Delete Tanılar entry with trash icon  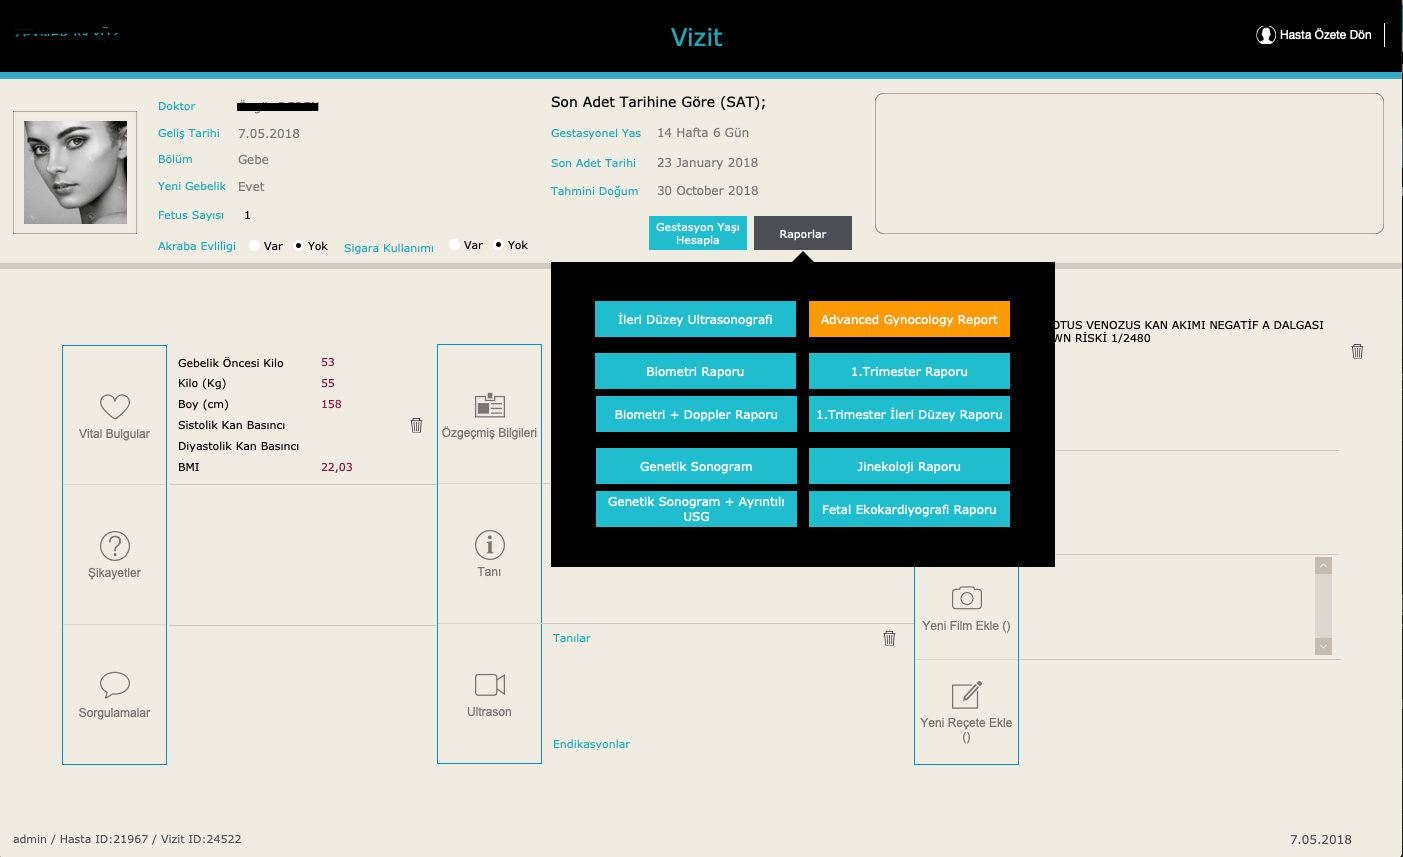[889, 638]
